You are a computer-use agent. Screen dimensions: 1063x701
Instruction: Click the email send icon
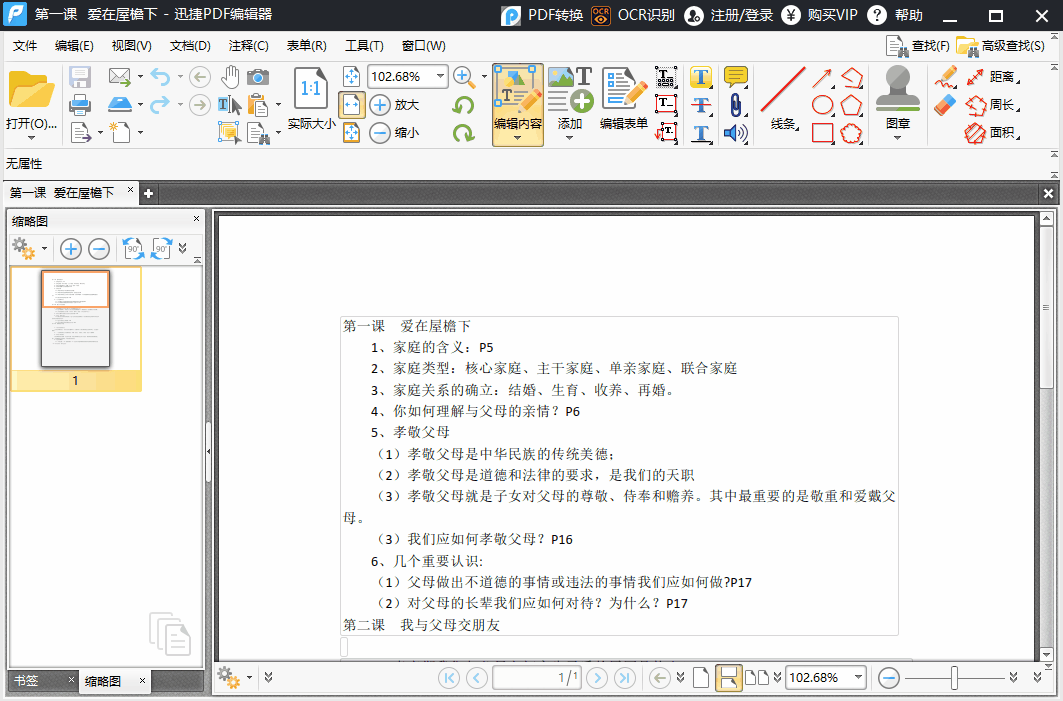(x=120, y=77)
